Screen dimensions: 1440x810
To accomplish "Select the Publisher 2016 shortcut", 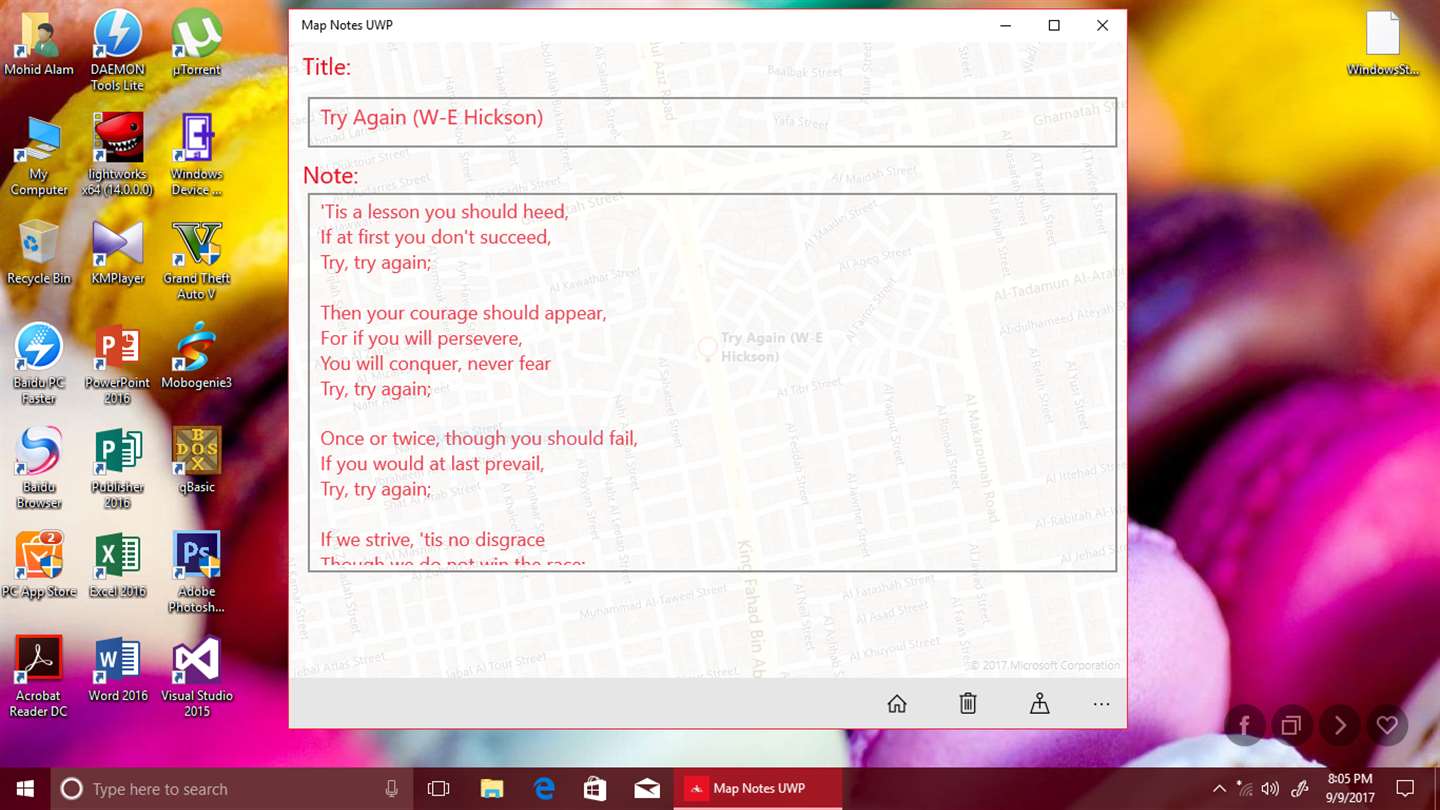I will (x=118, y=469).
